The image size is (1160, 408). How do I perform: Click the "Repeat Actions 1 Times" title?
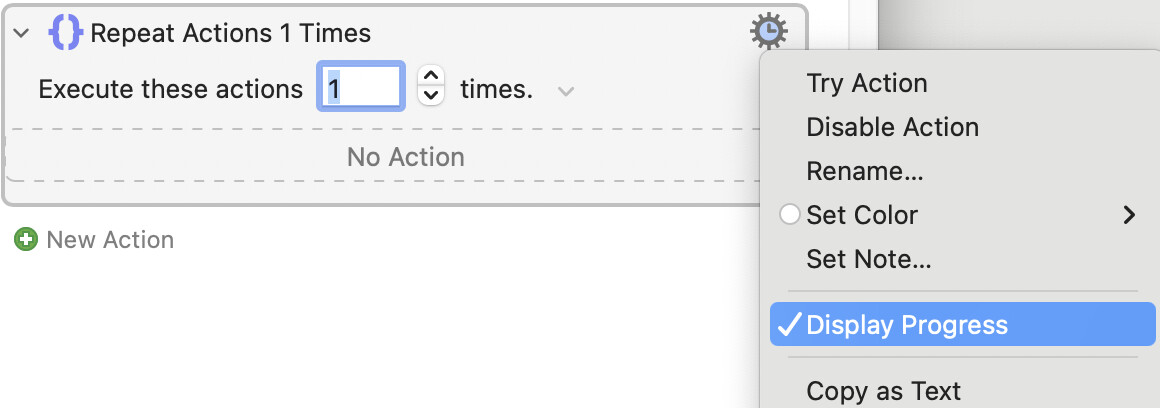(x=230, y=33)
